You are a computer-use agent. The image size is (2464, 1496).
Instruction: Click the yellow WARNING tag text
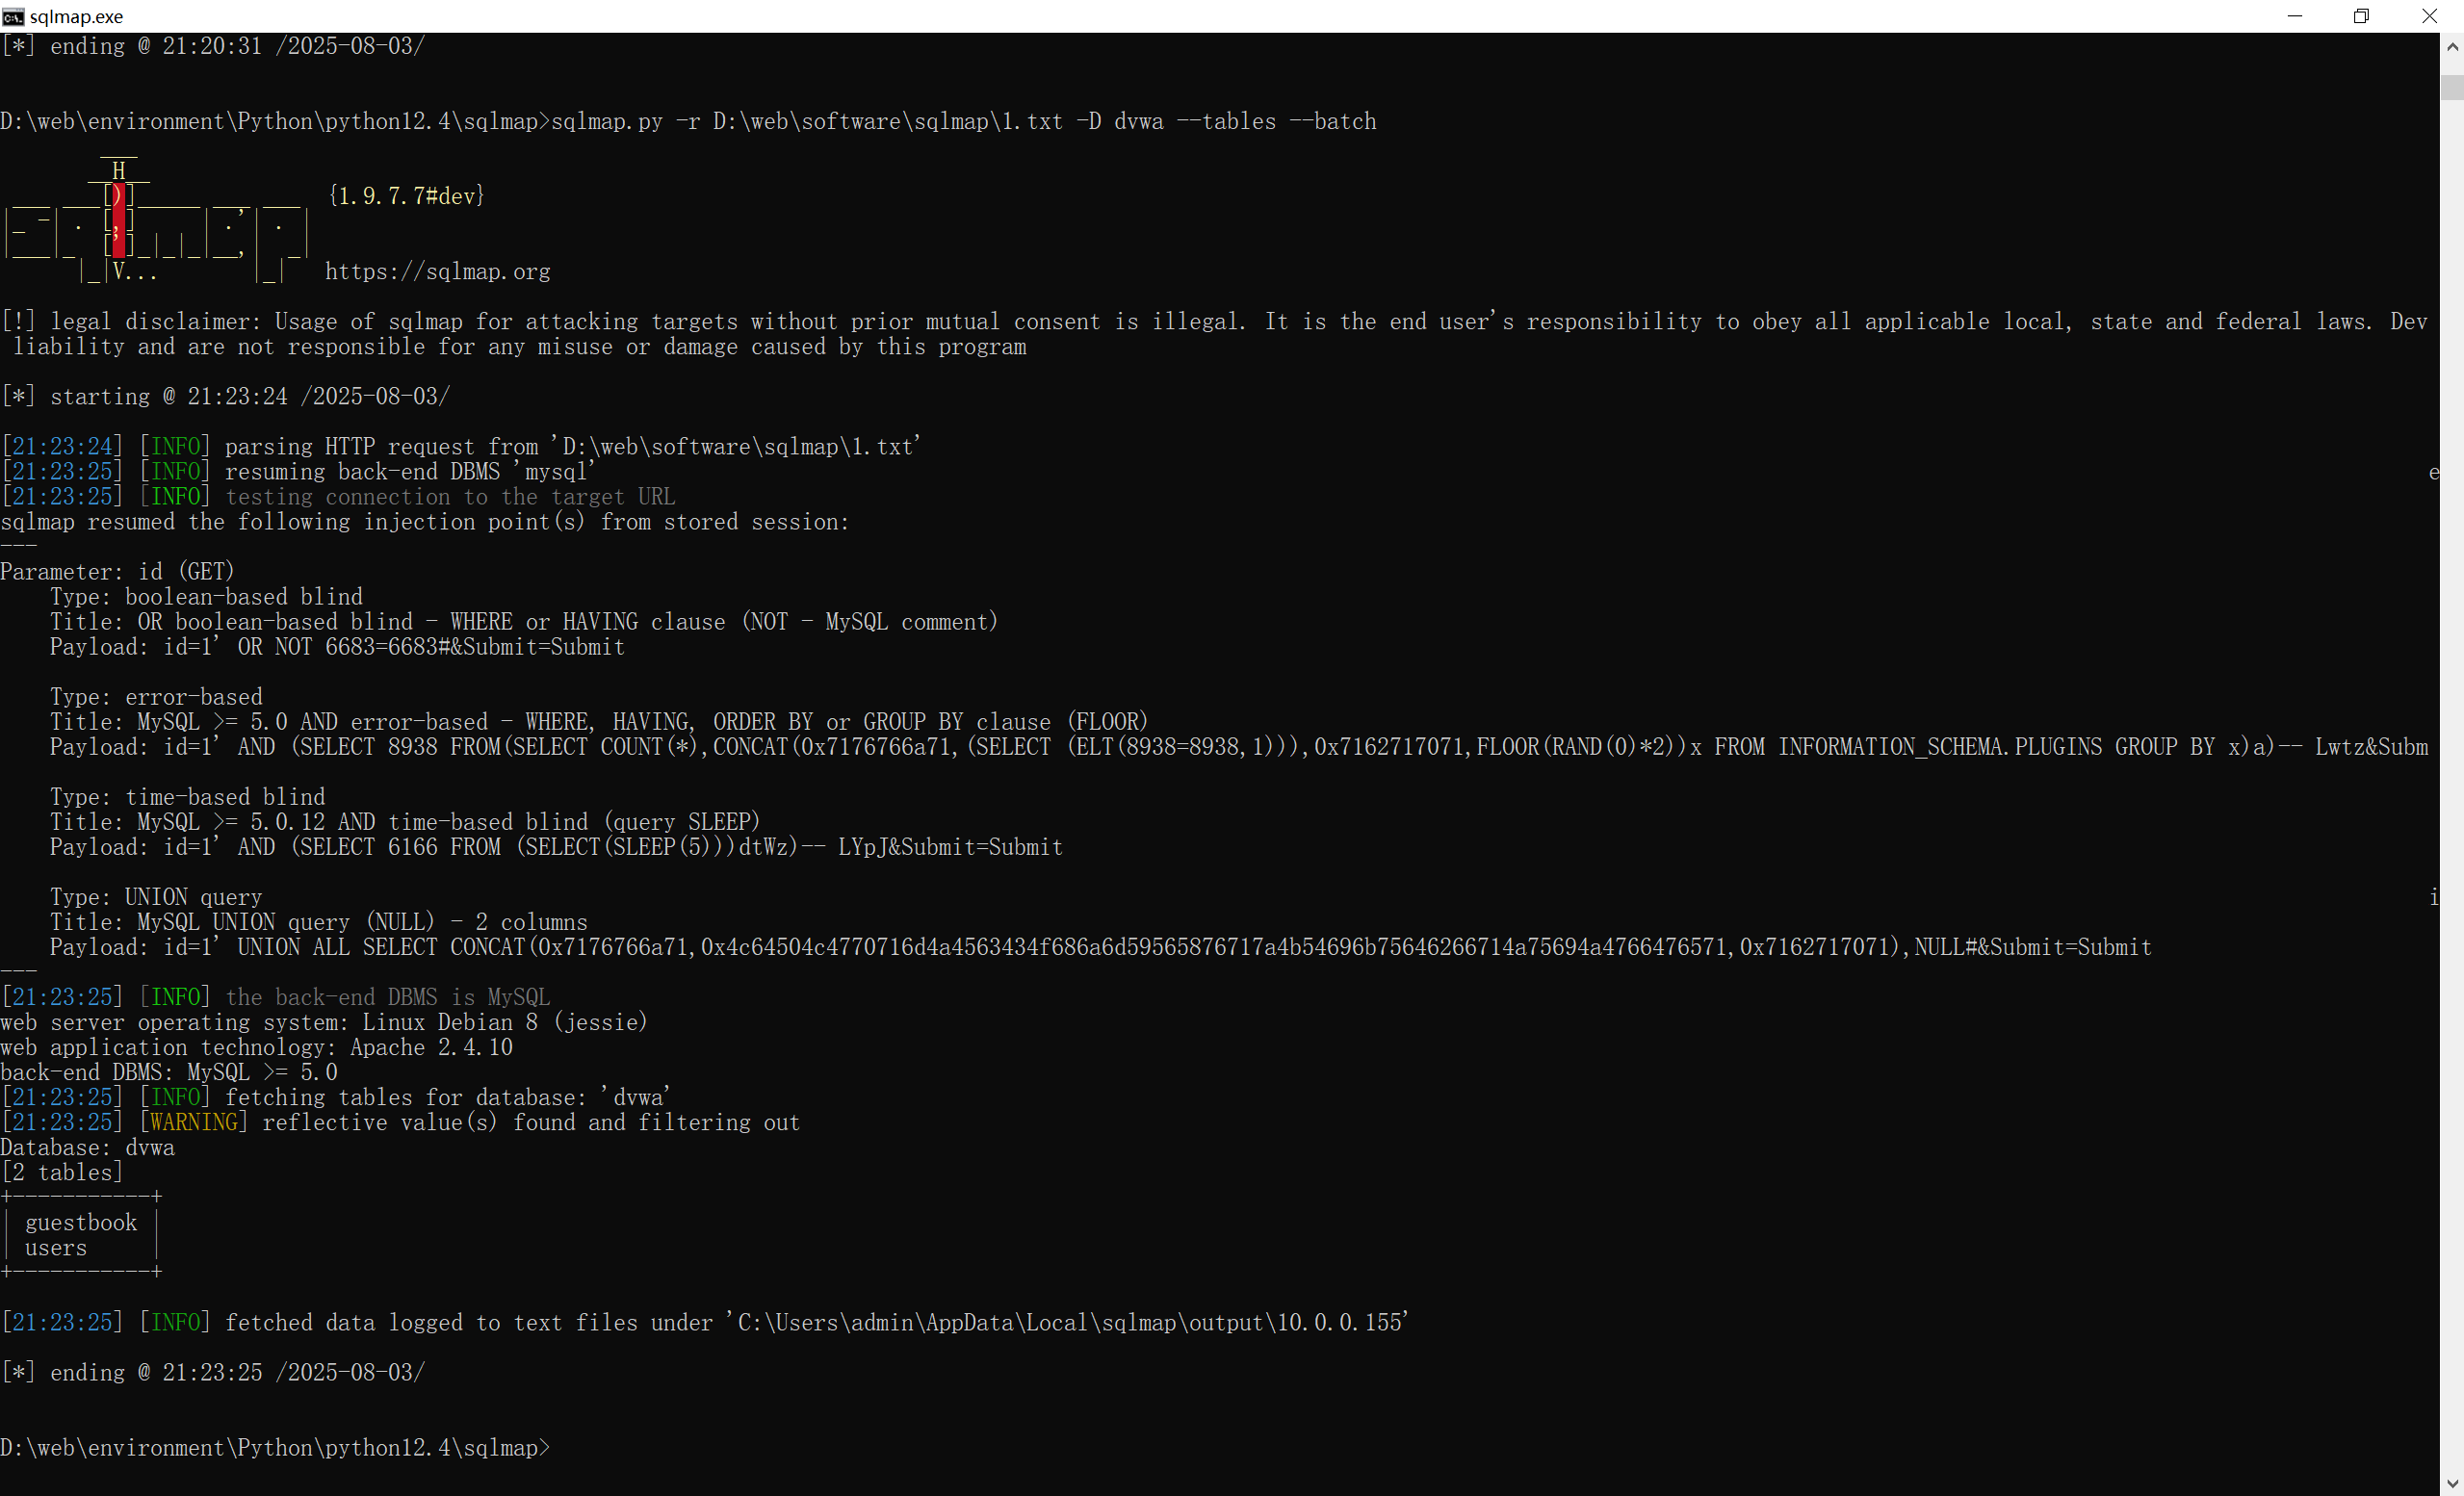193,1123
